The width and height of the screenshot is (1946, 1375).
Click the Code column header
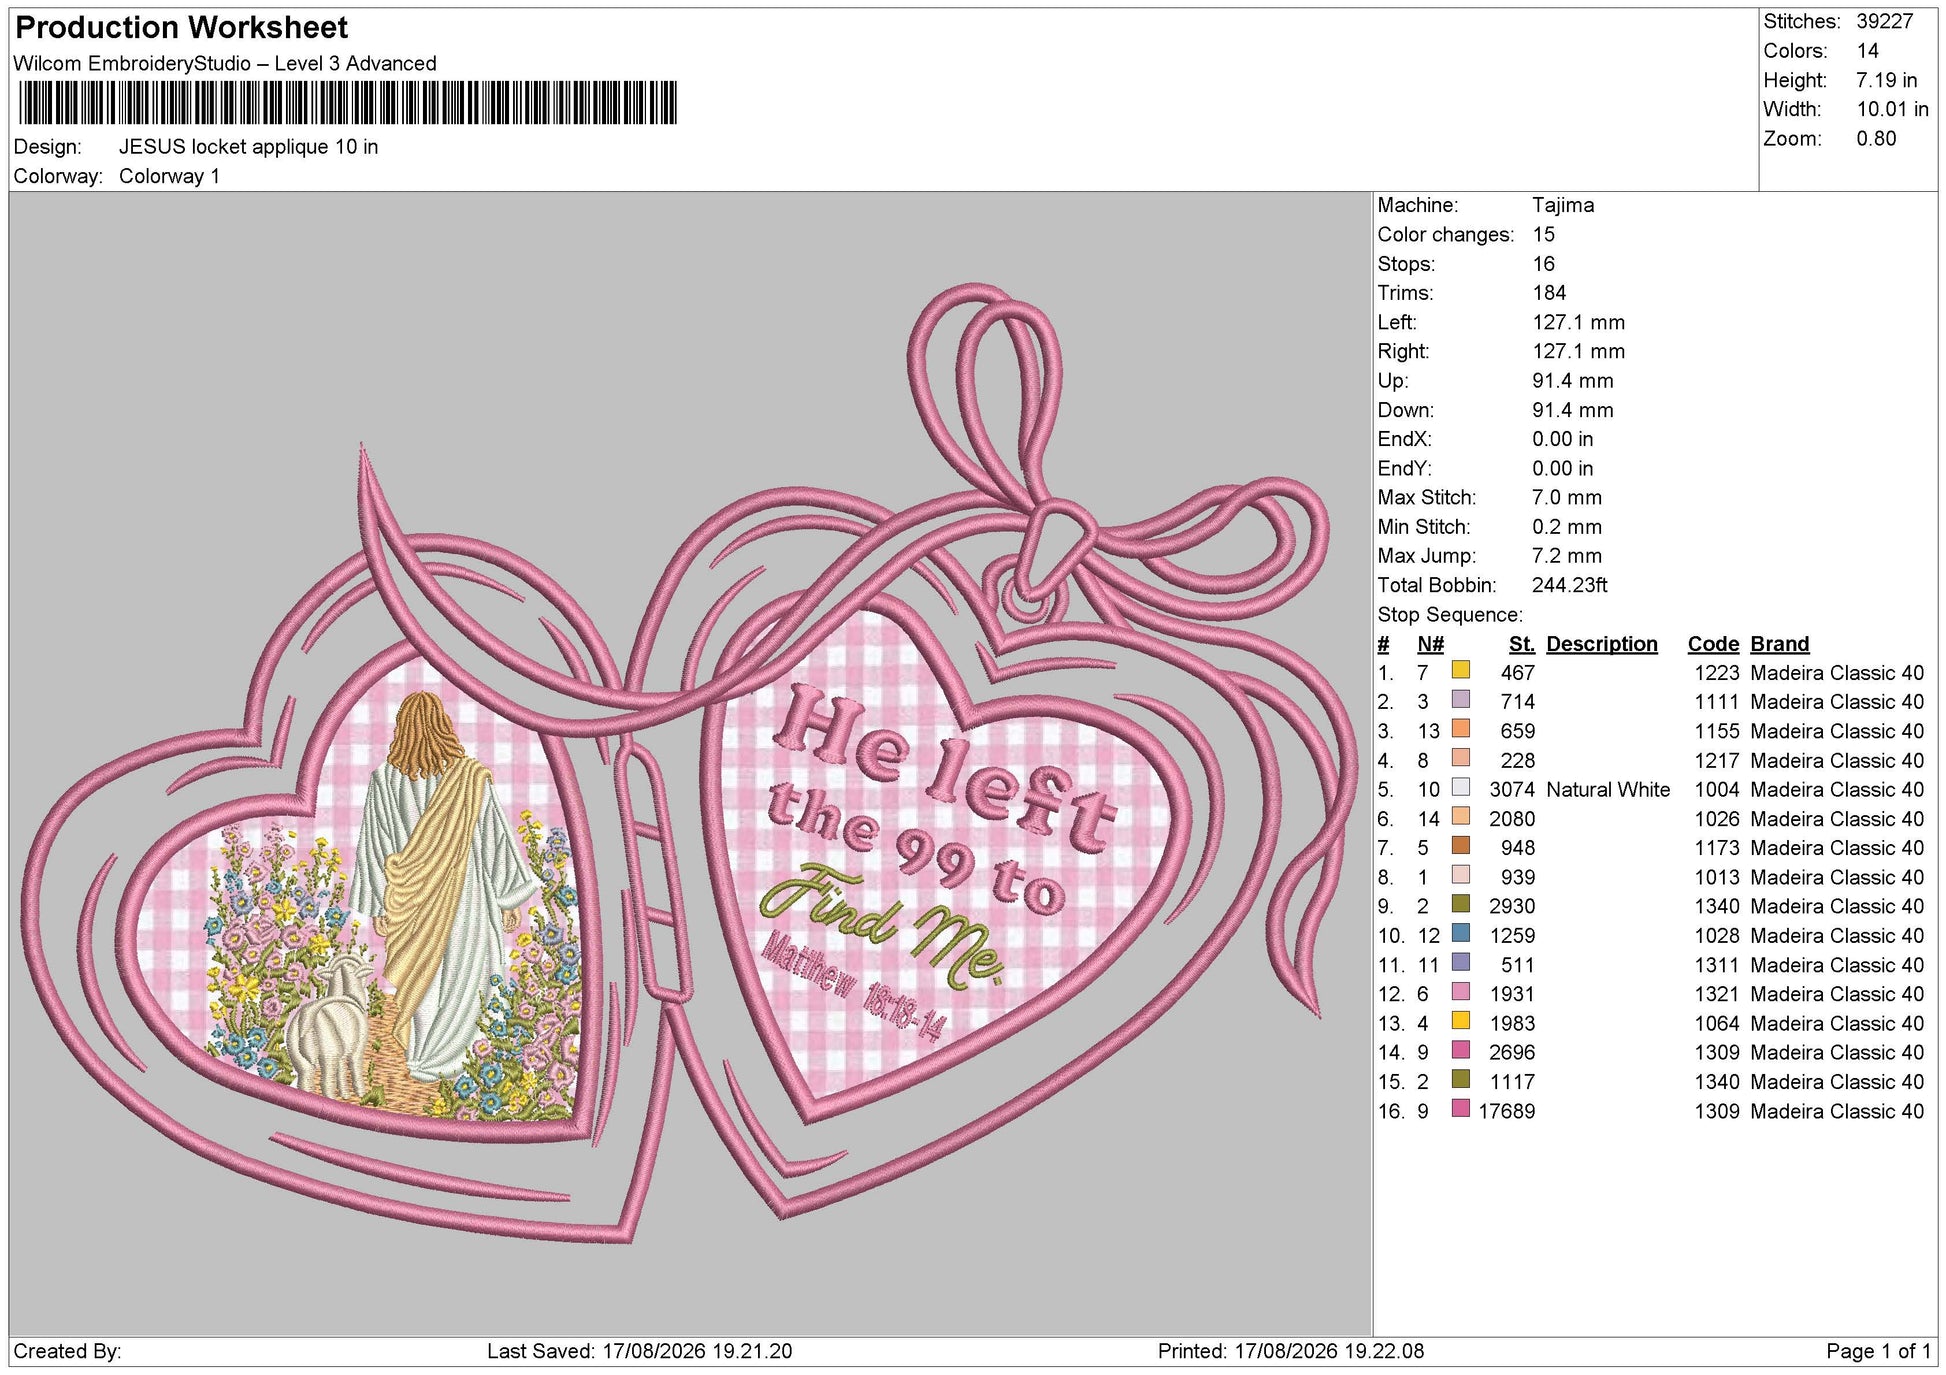1713,644
